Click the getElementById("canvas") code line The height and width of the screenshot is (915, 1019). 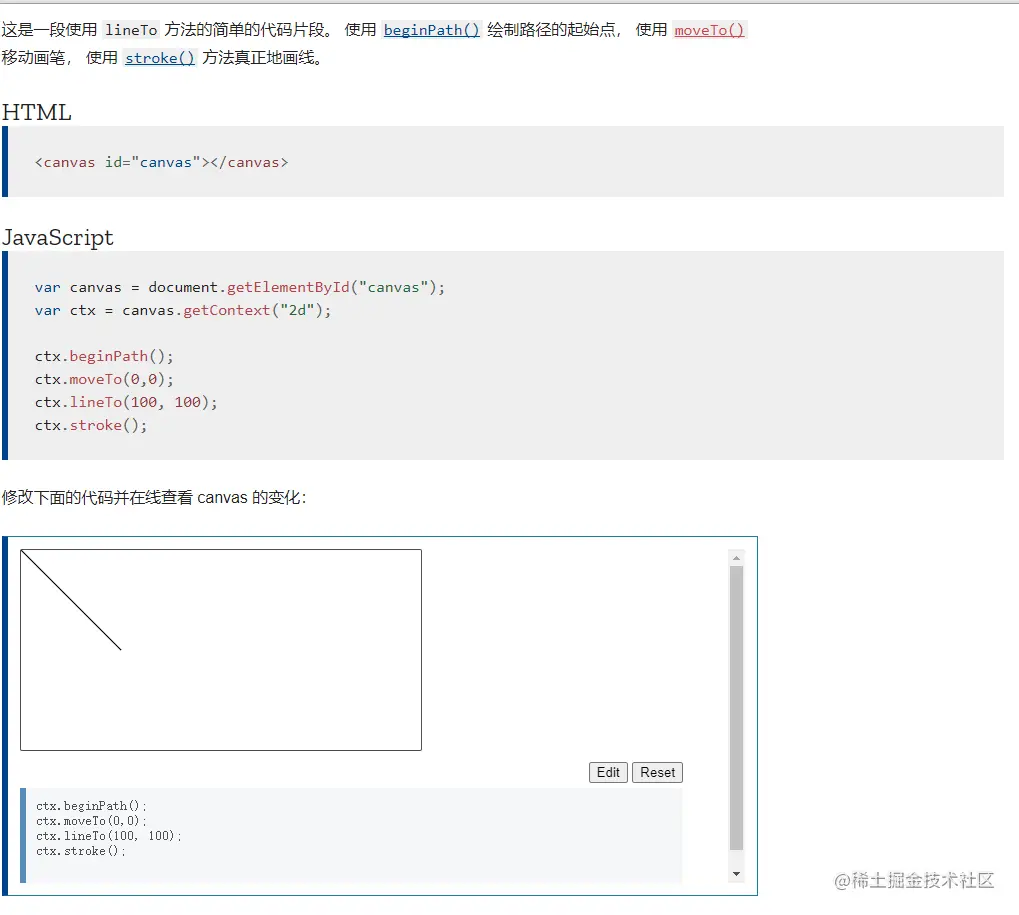coord(240,287)
